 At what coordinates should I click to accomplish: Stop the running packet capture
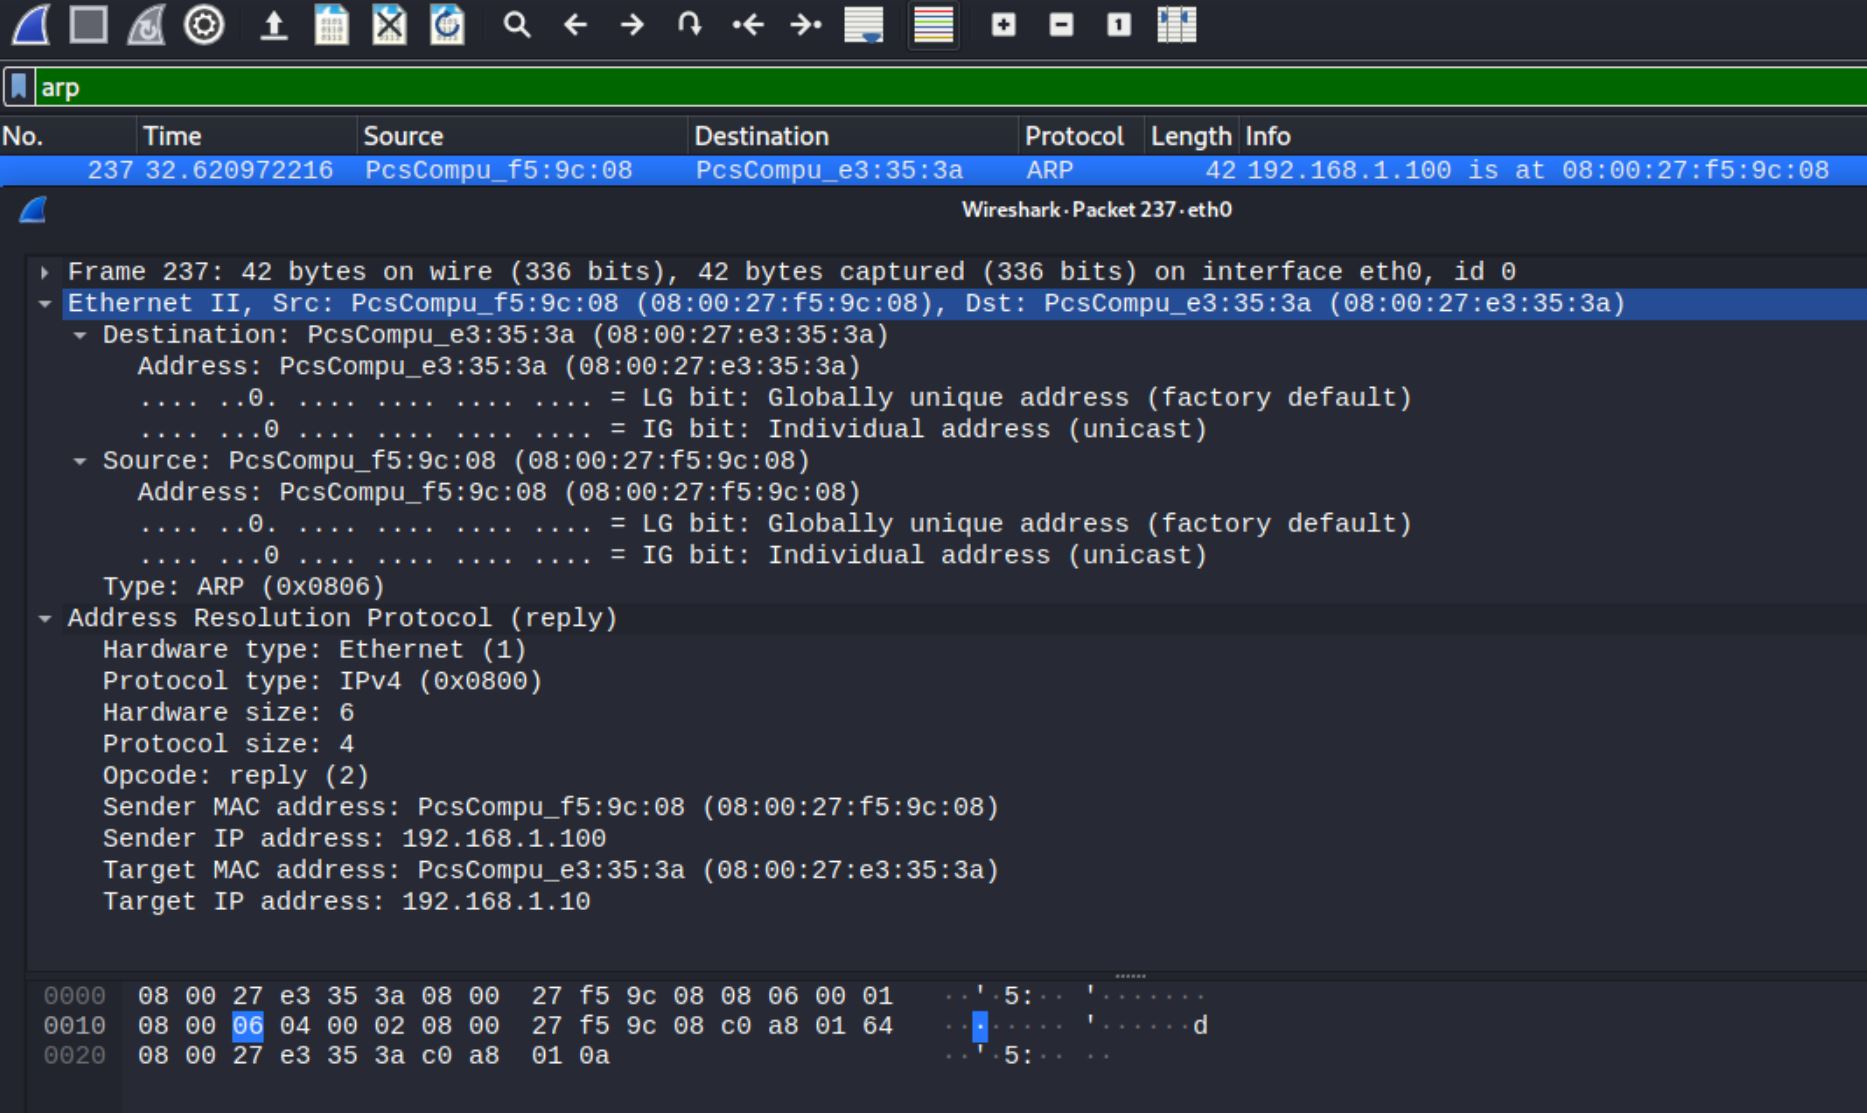[88, 25]
